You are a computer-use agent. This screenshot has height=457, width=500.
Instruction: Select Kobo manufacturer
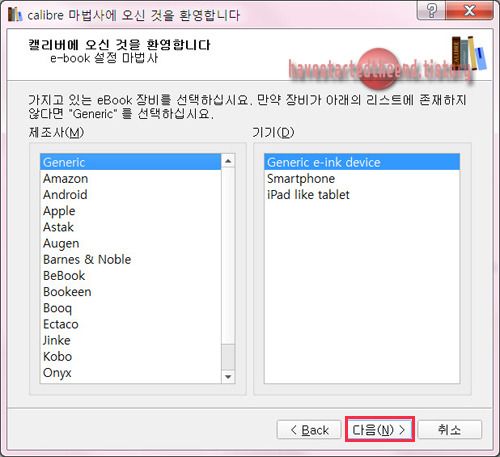130,356
